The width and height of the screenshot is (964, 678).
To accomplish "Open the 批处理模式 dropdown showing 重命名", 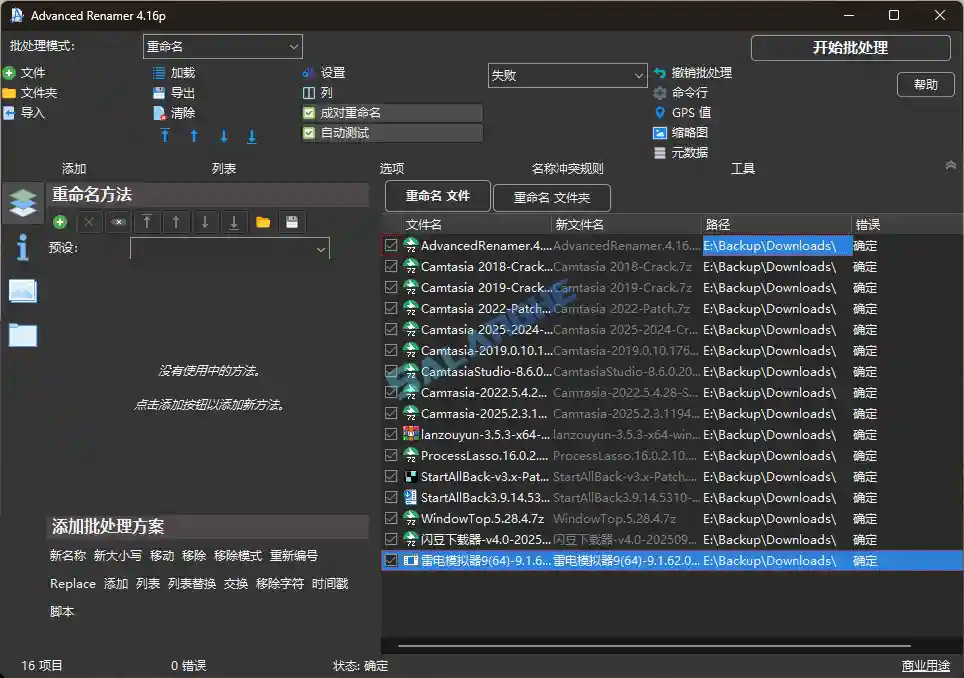I will coord(222,46).
